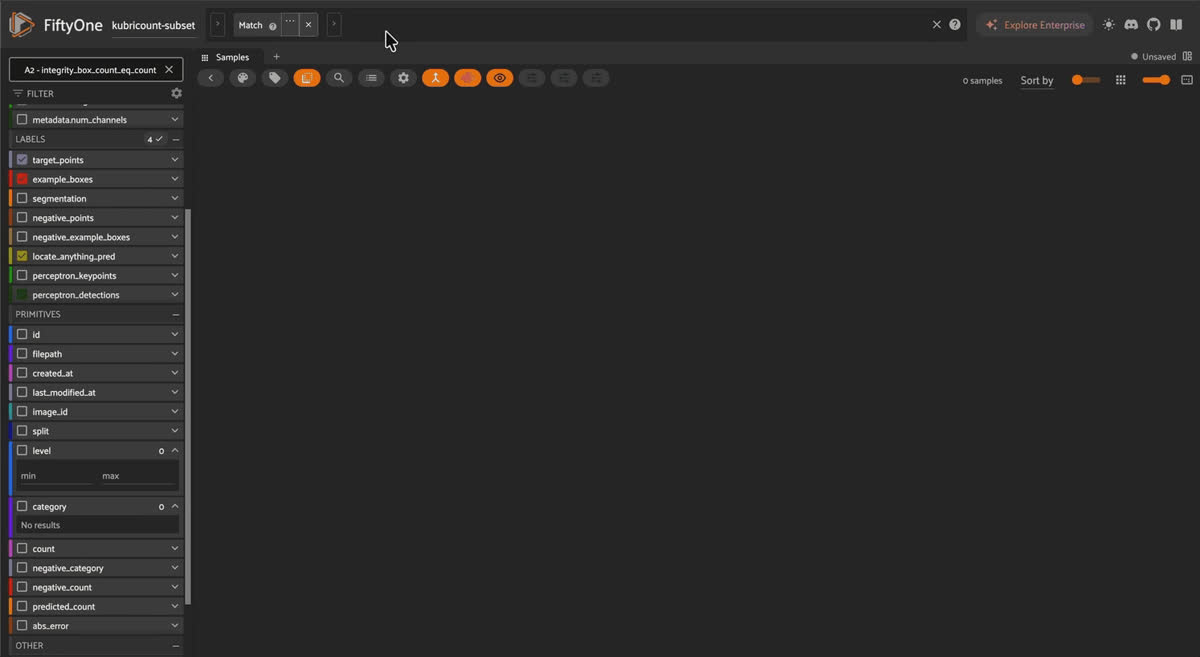Click the orange brain icon
1200x657 pixels.
(467, 77)
